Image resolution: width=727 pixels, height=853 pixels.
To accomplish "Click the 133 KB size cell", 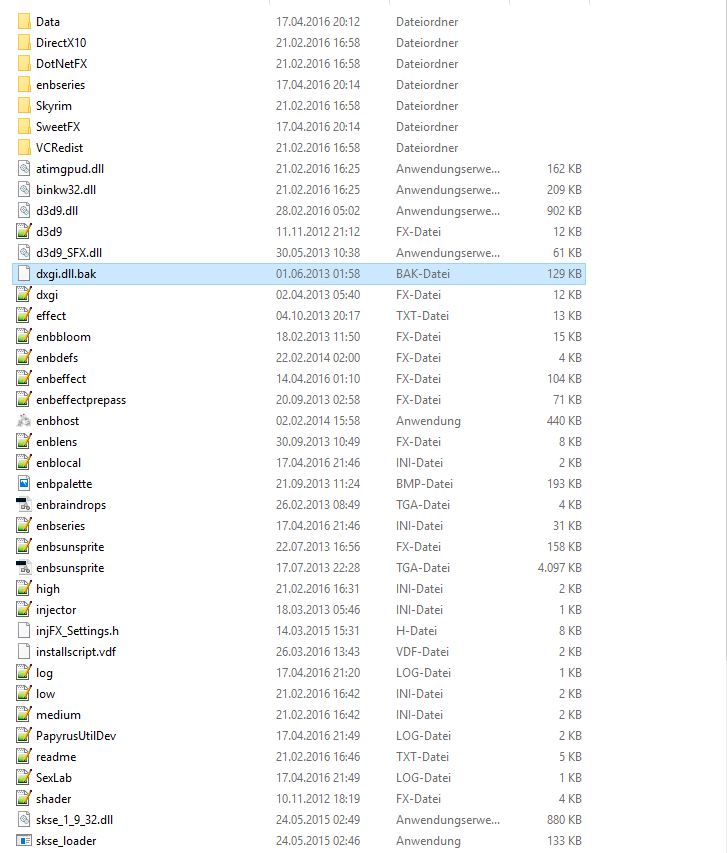I will (564, 840).
